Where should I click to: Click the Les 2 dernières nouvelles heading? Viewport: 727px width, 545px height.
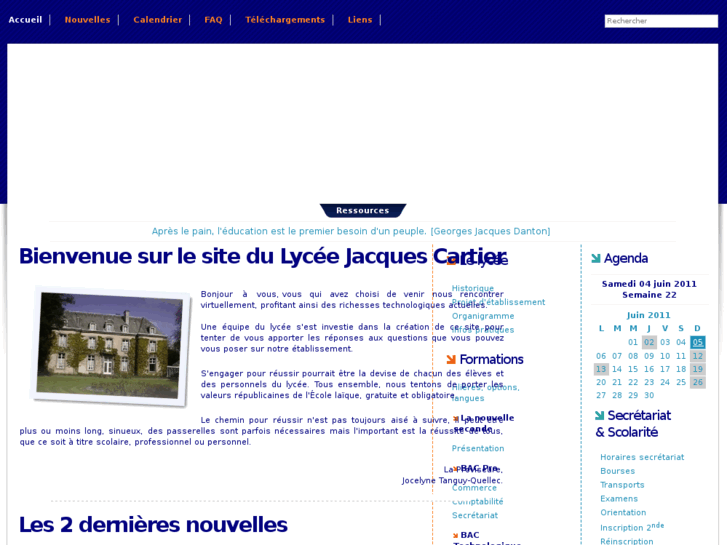(153, 525)
